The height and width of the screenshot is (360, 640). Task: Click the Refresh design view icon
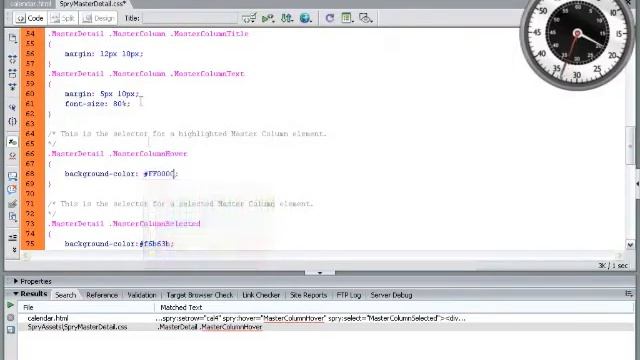(329, 18)
